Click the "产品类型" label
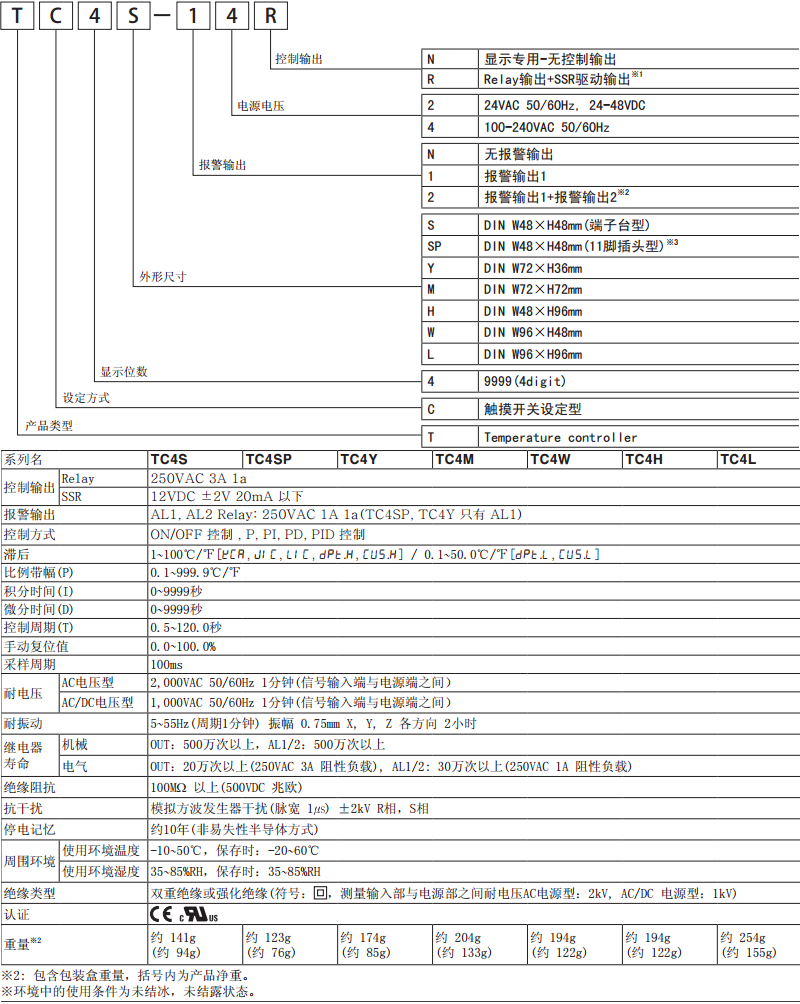800x1004 pixels. pos(49,425)
